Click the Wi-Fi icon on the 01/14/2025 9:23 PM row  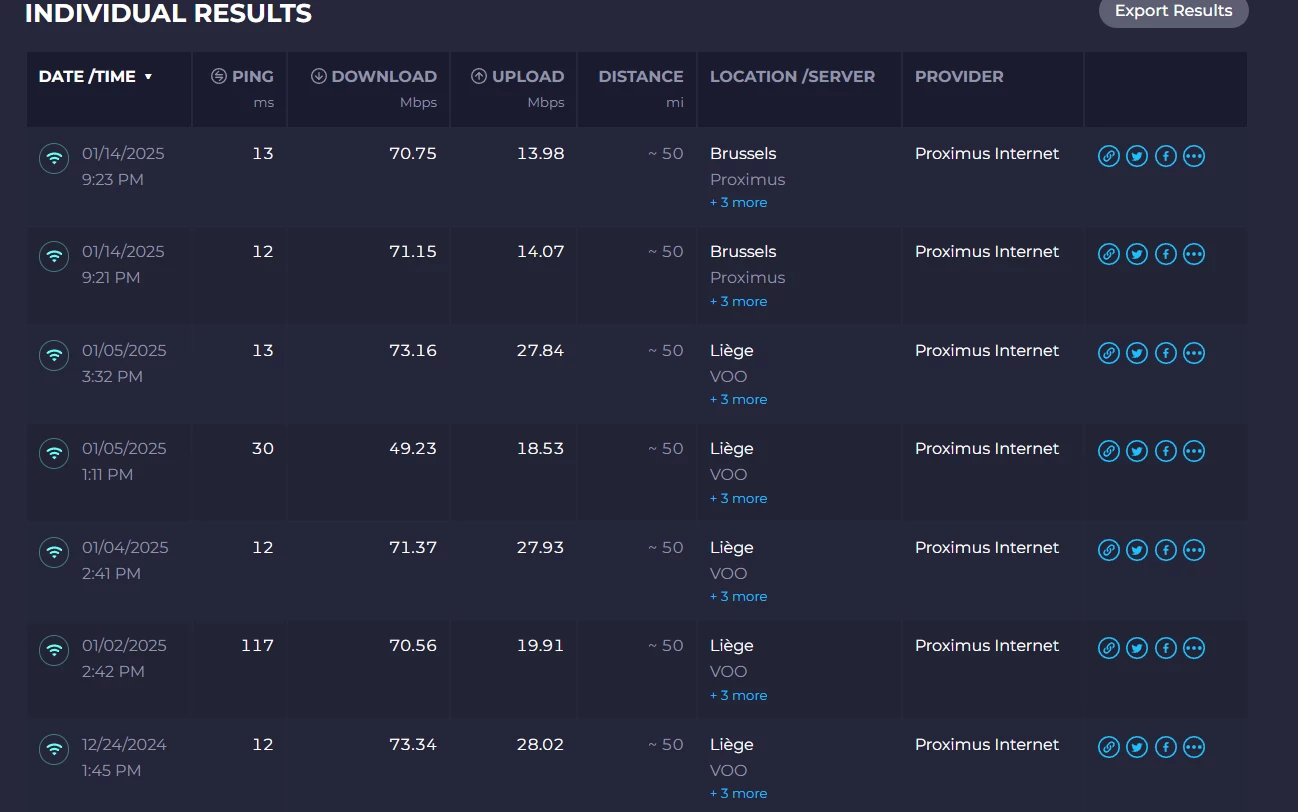coord(54,158)
